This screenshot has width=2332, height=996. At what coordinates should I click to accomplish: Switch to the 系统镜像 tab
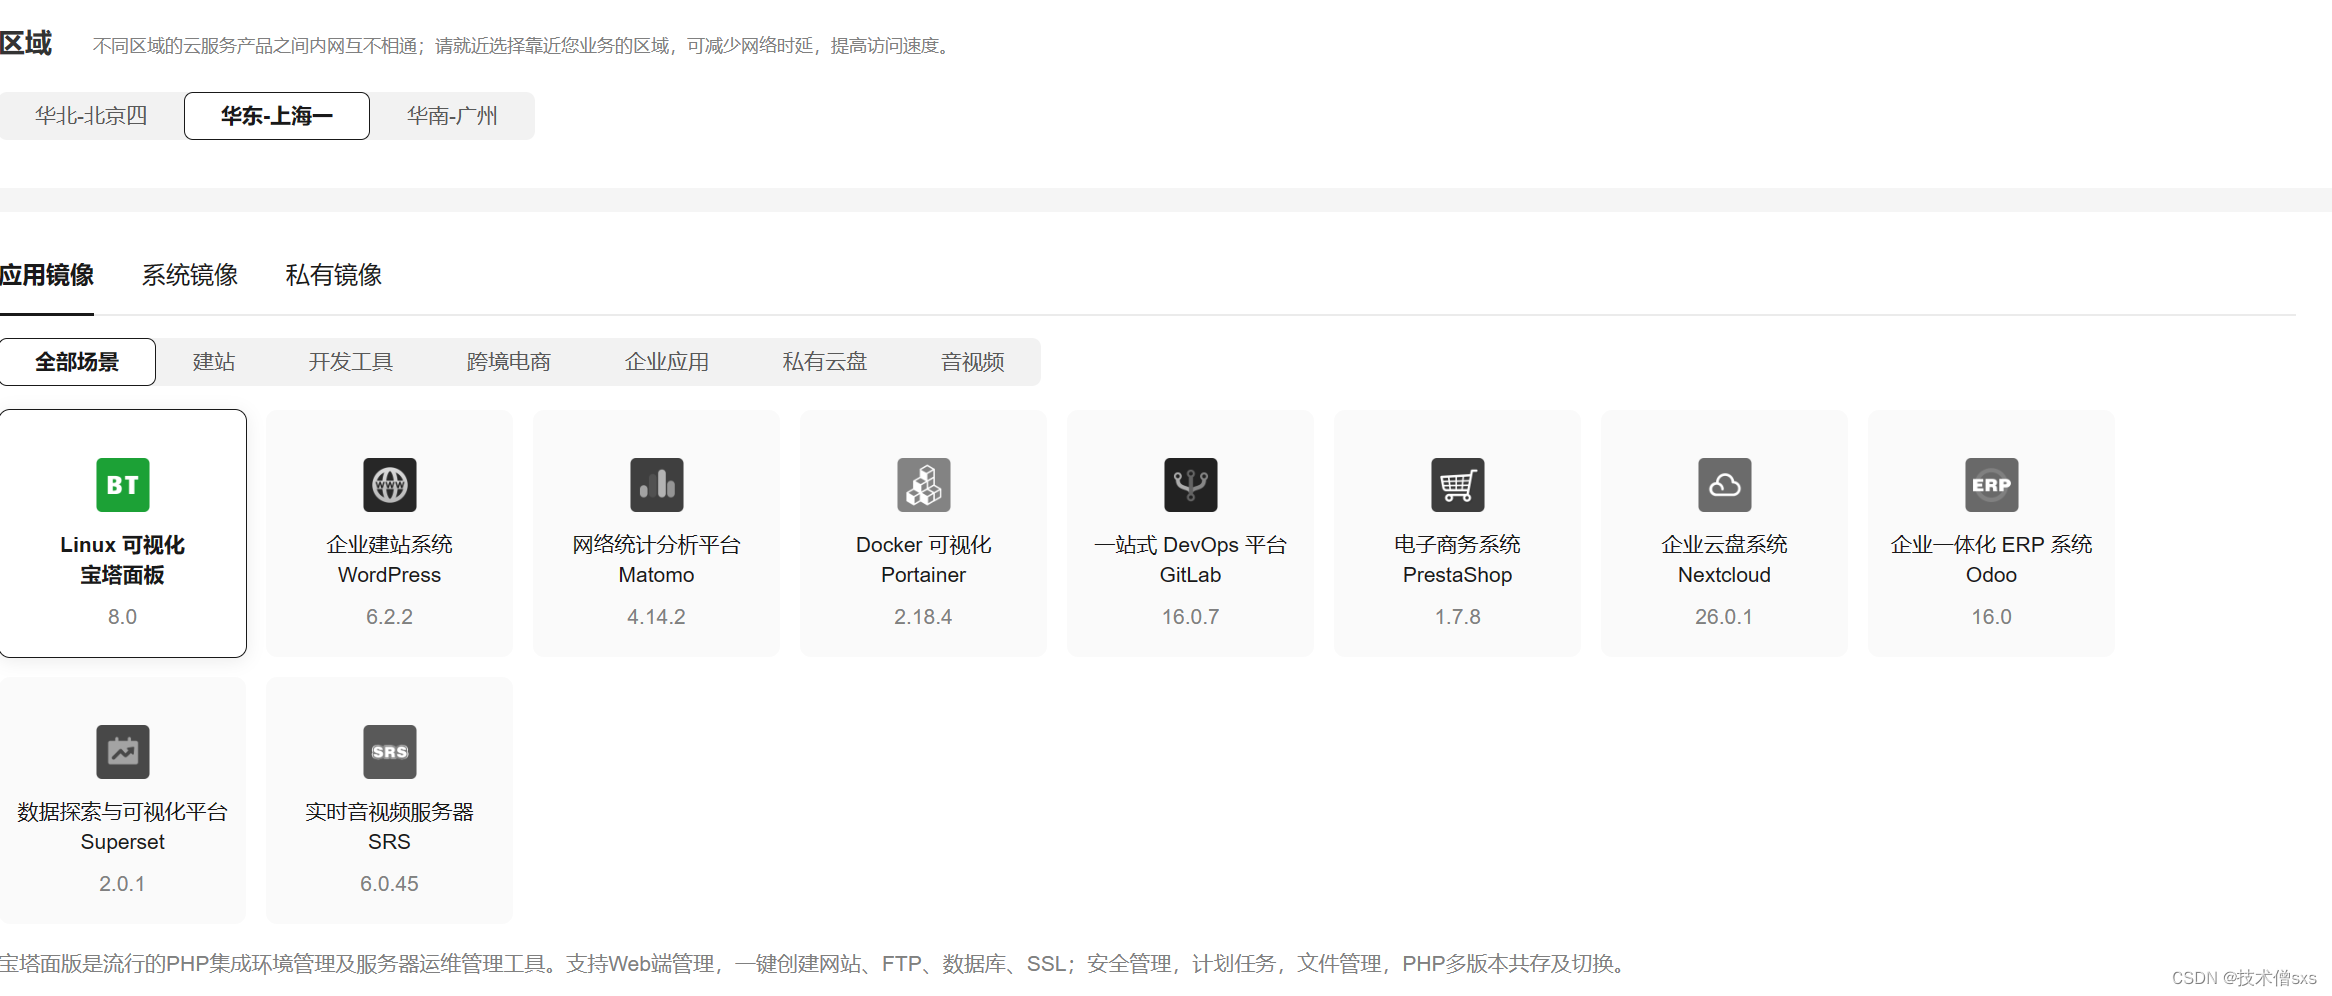point(190,275)
